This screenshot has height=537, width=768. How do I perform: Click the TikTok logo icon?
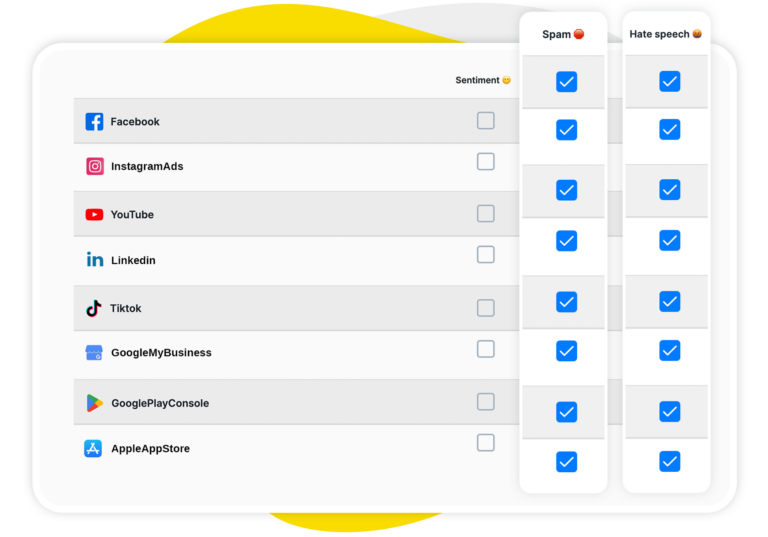pyautogui.click(x=94, y=308)
